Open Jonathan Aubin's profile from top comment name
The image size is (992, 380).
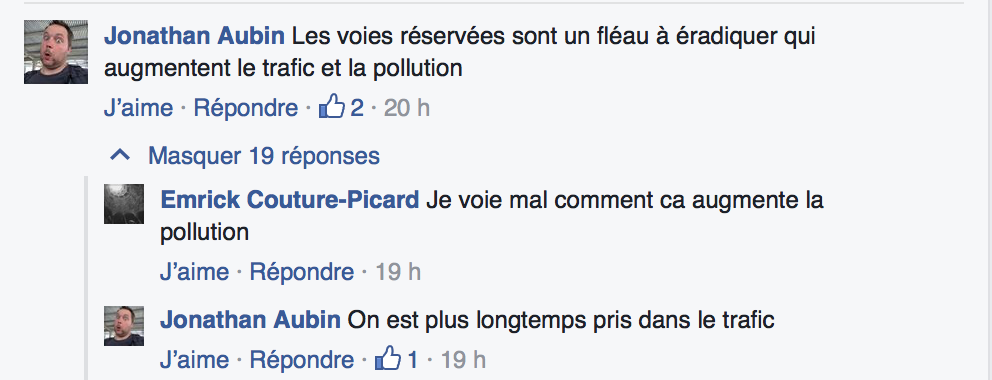(194, 36)
